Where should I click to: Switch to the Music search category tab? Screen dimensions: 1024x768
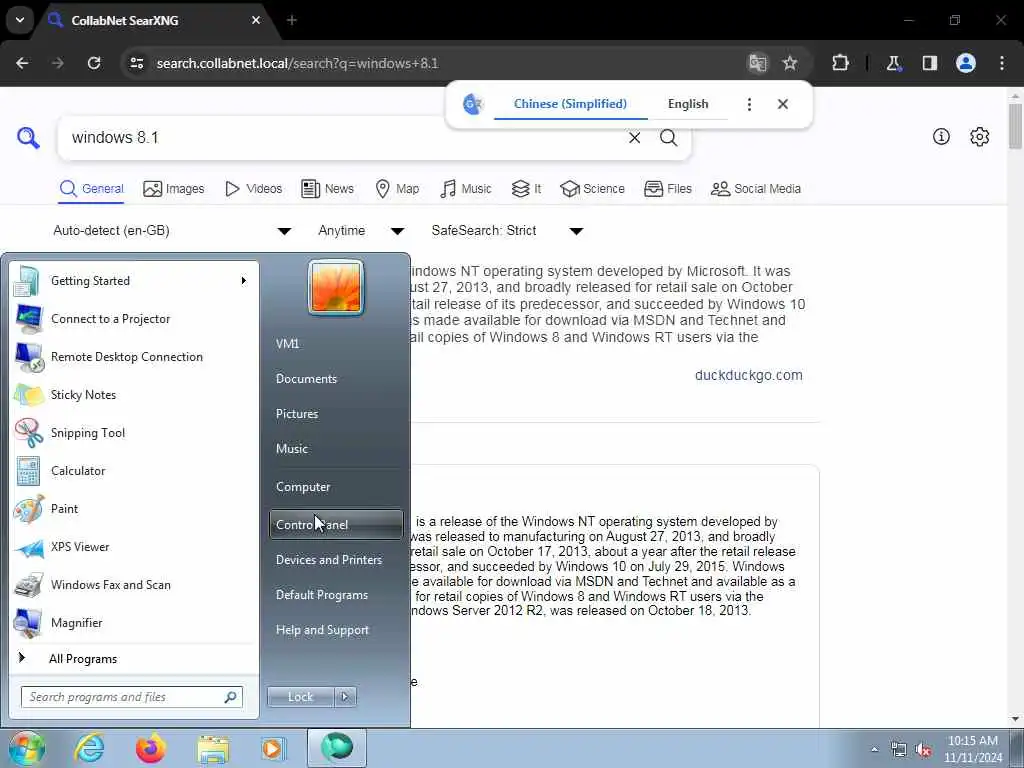tap(466, 189)
